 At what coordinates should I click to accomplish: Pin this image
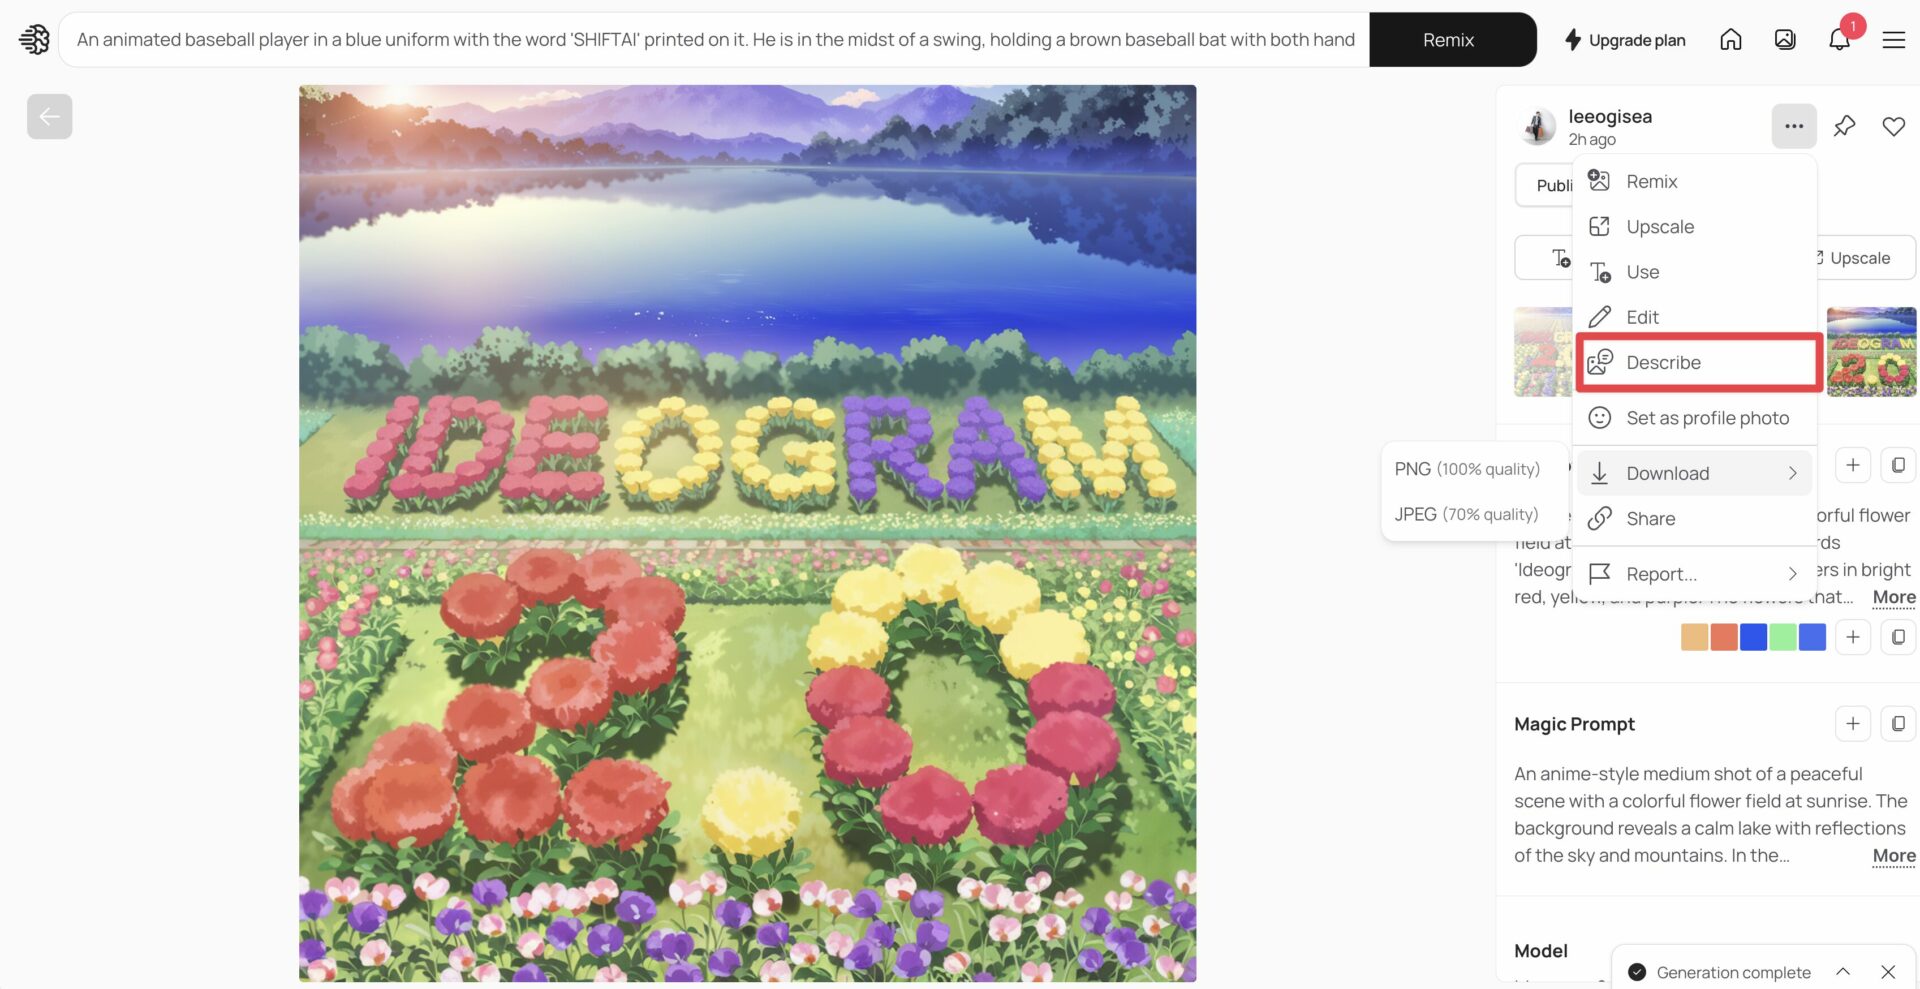pos(1845,126)
